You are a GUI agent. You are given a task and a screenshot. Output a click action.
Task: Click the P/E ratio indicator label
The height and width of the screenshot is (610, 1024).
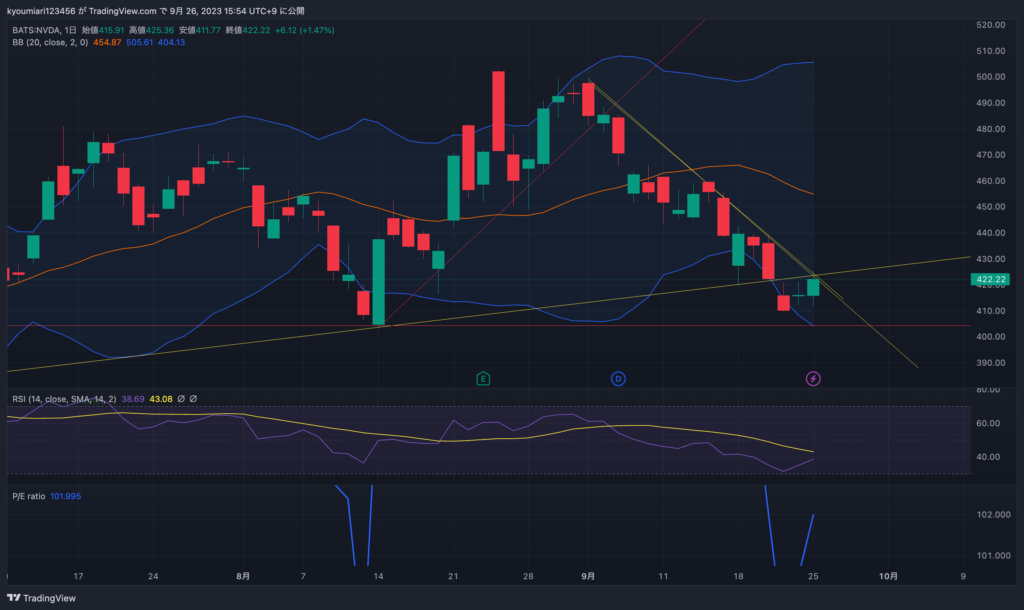point(29,496)
